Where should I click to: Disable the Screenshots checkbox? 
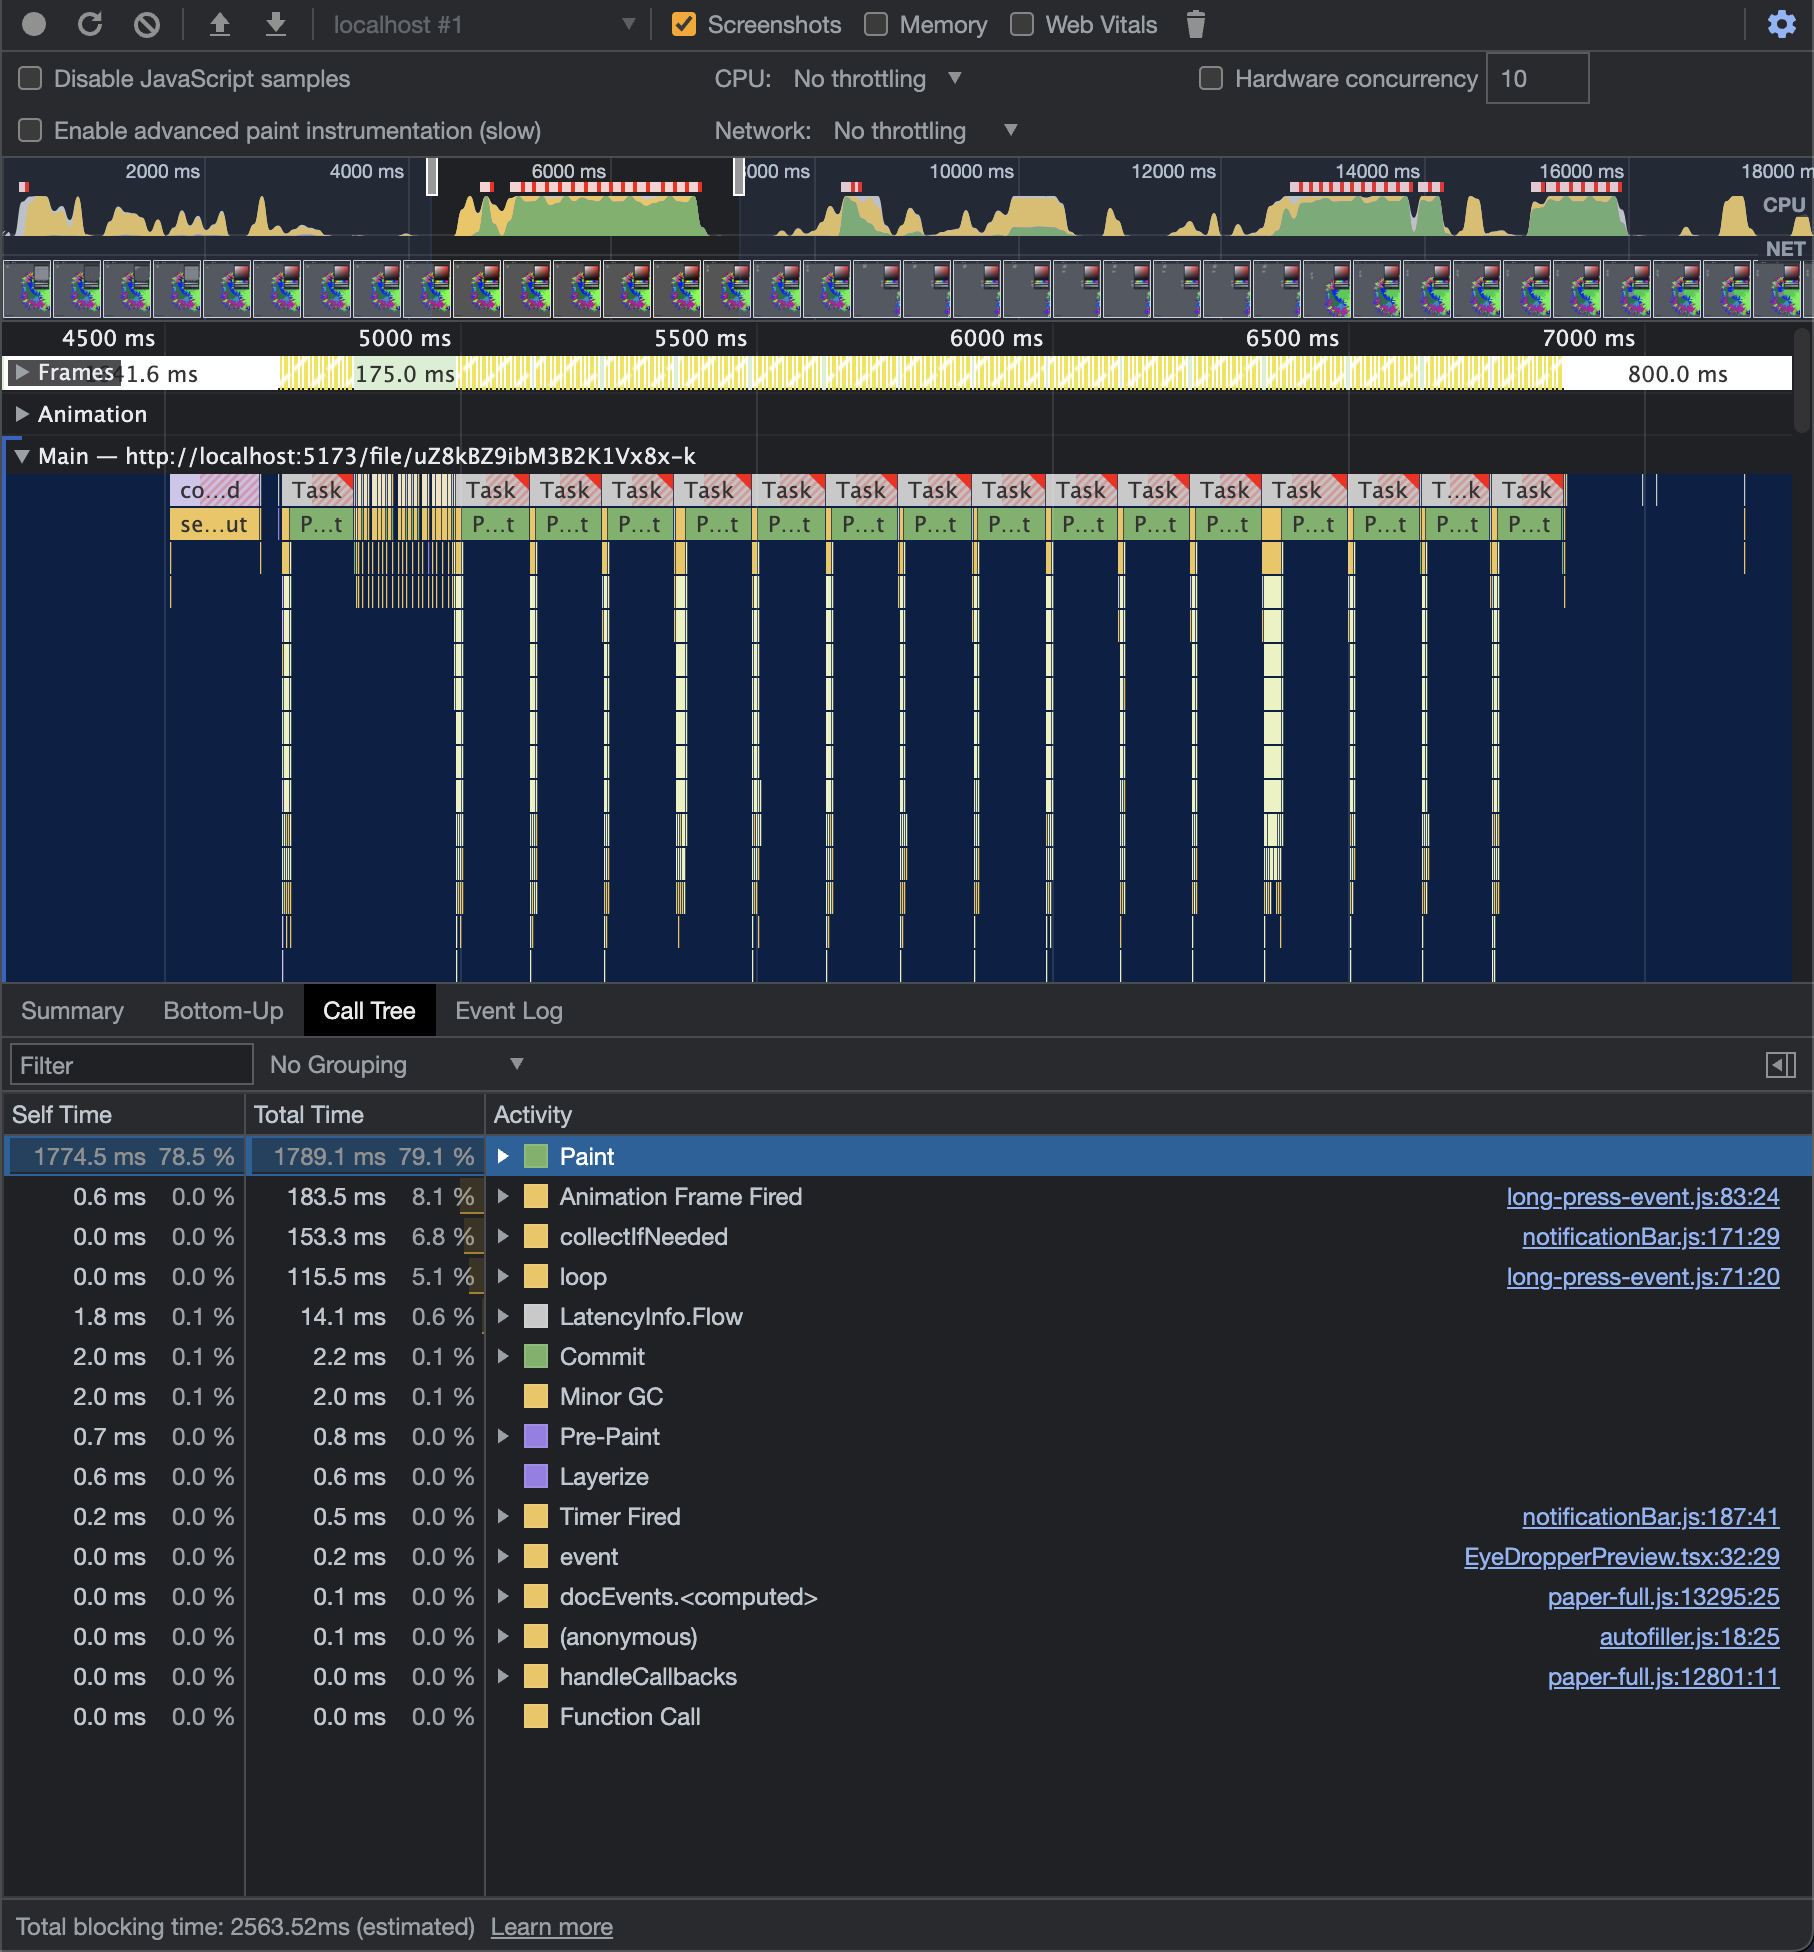(x=684, y=24)
